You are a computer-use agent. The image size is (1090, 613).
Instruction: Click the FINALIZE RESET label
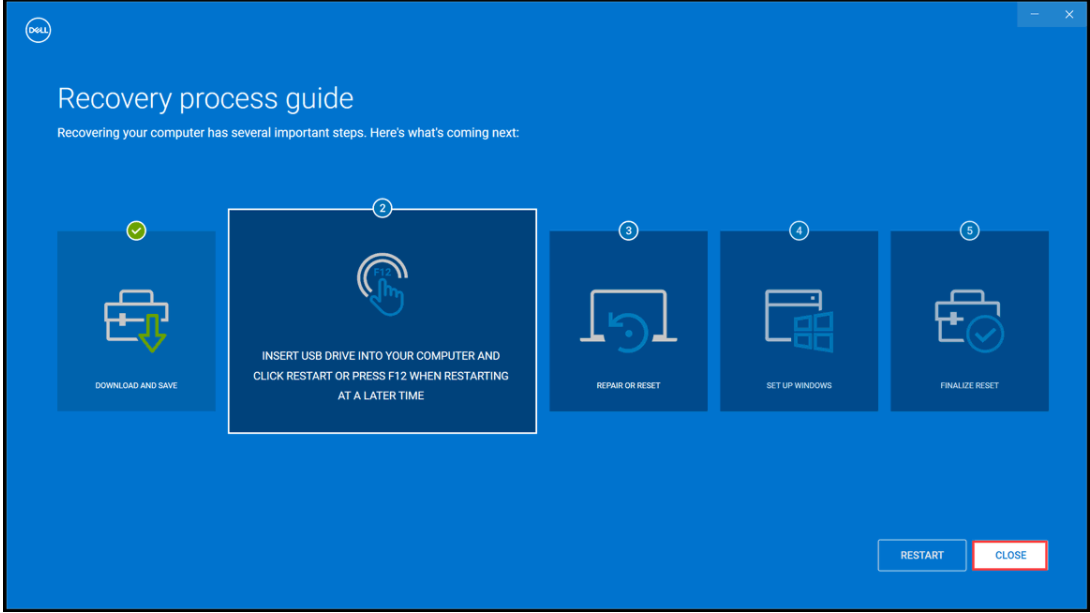click(x=969, y=385)
